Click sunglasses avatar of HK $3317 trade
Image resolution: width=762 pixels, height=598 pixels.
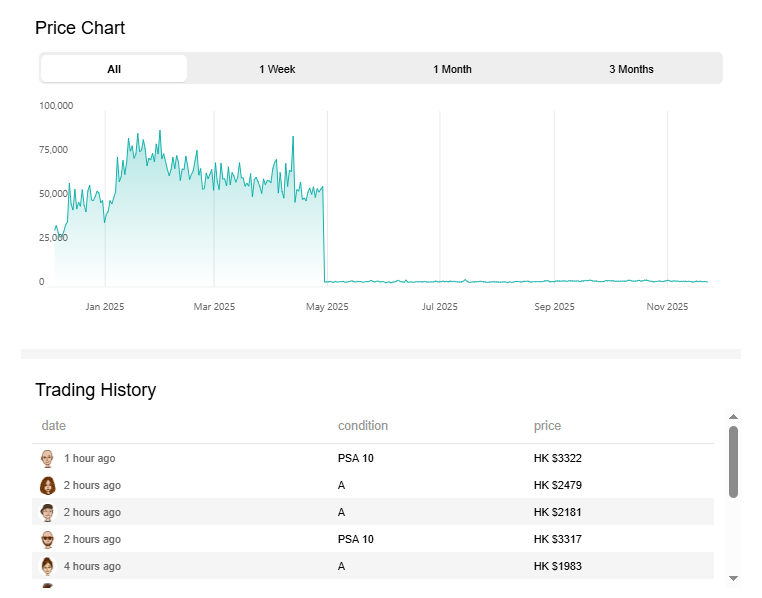point(47,539)
